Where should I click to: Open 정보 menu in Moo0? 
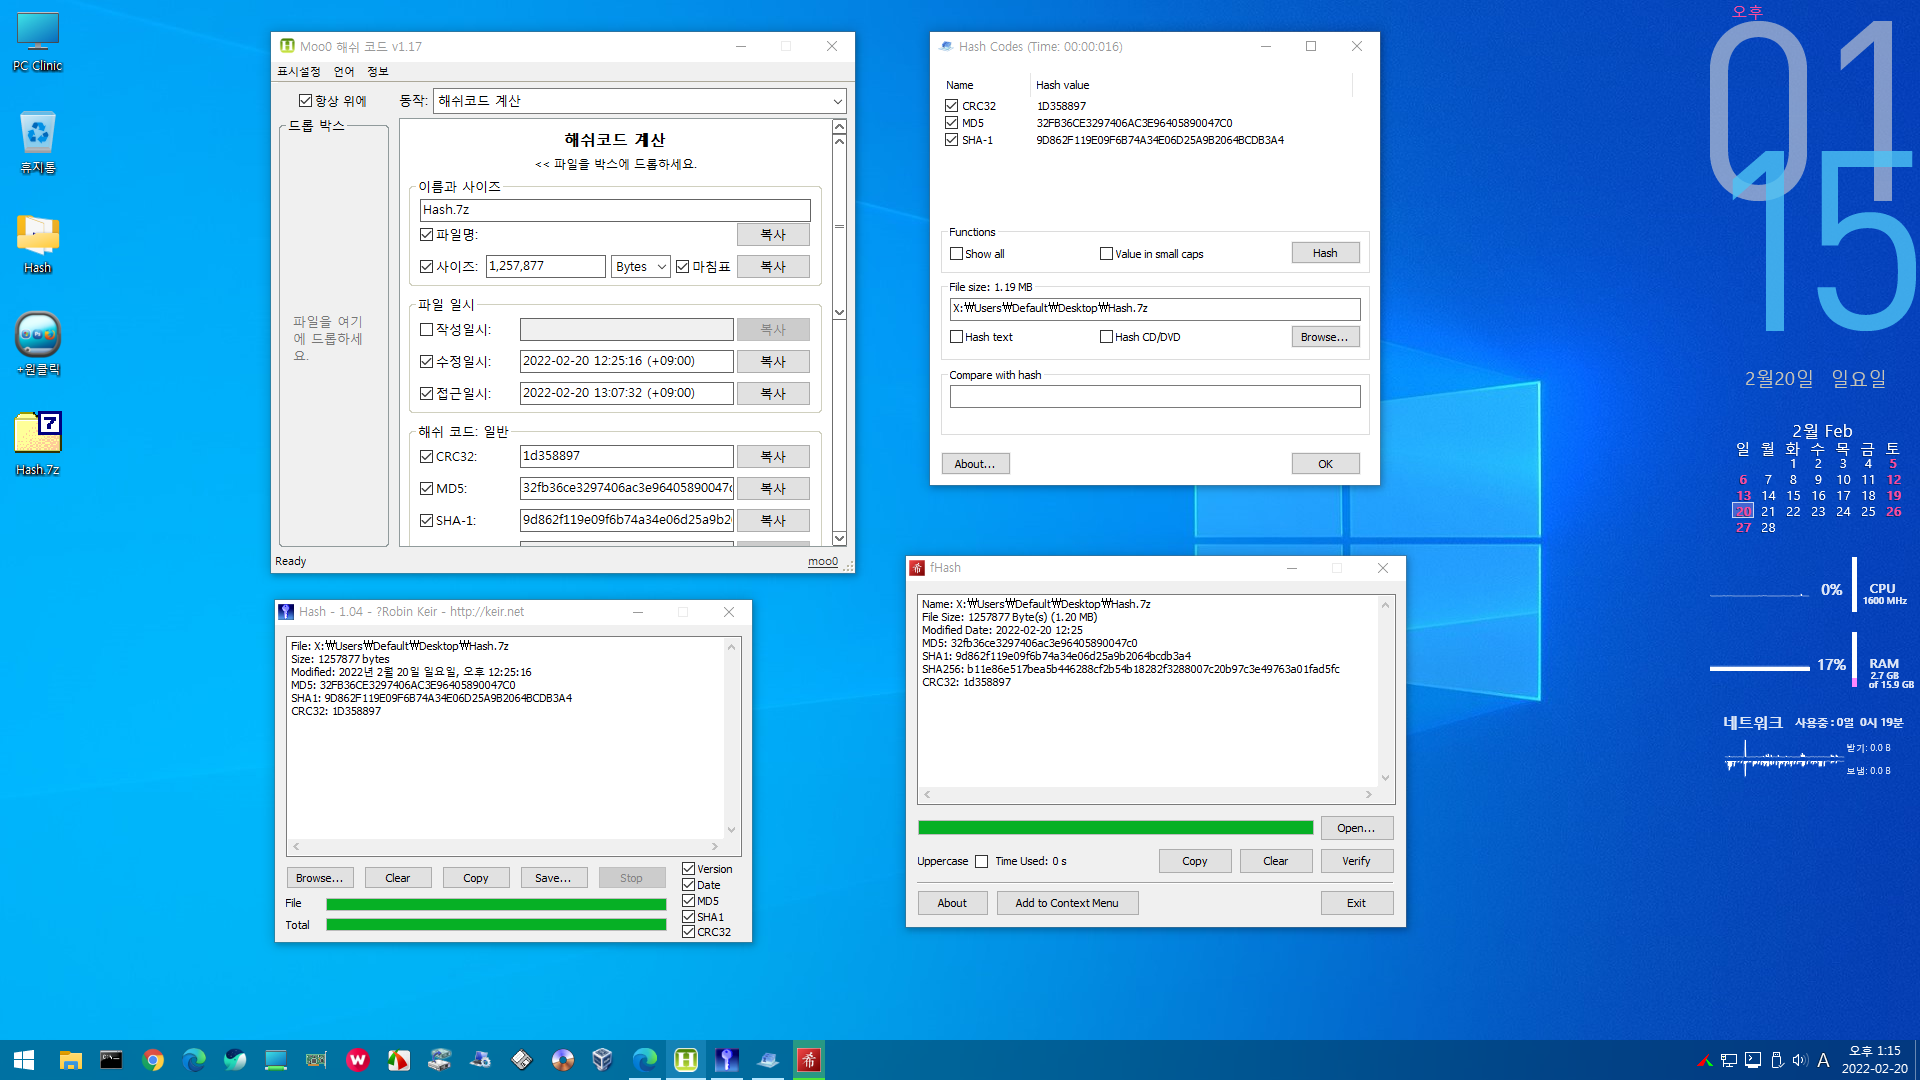click(378, 72)
